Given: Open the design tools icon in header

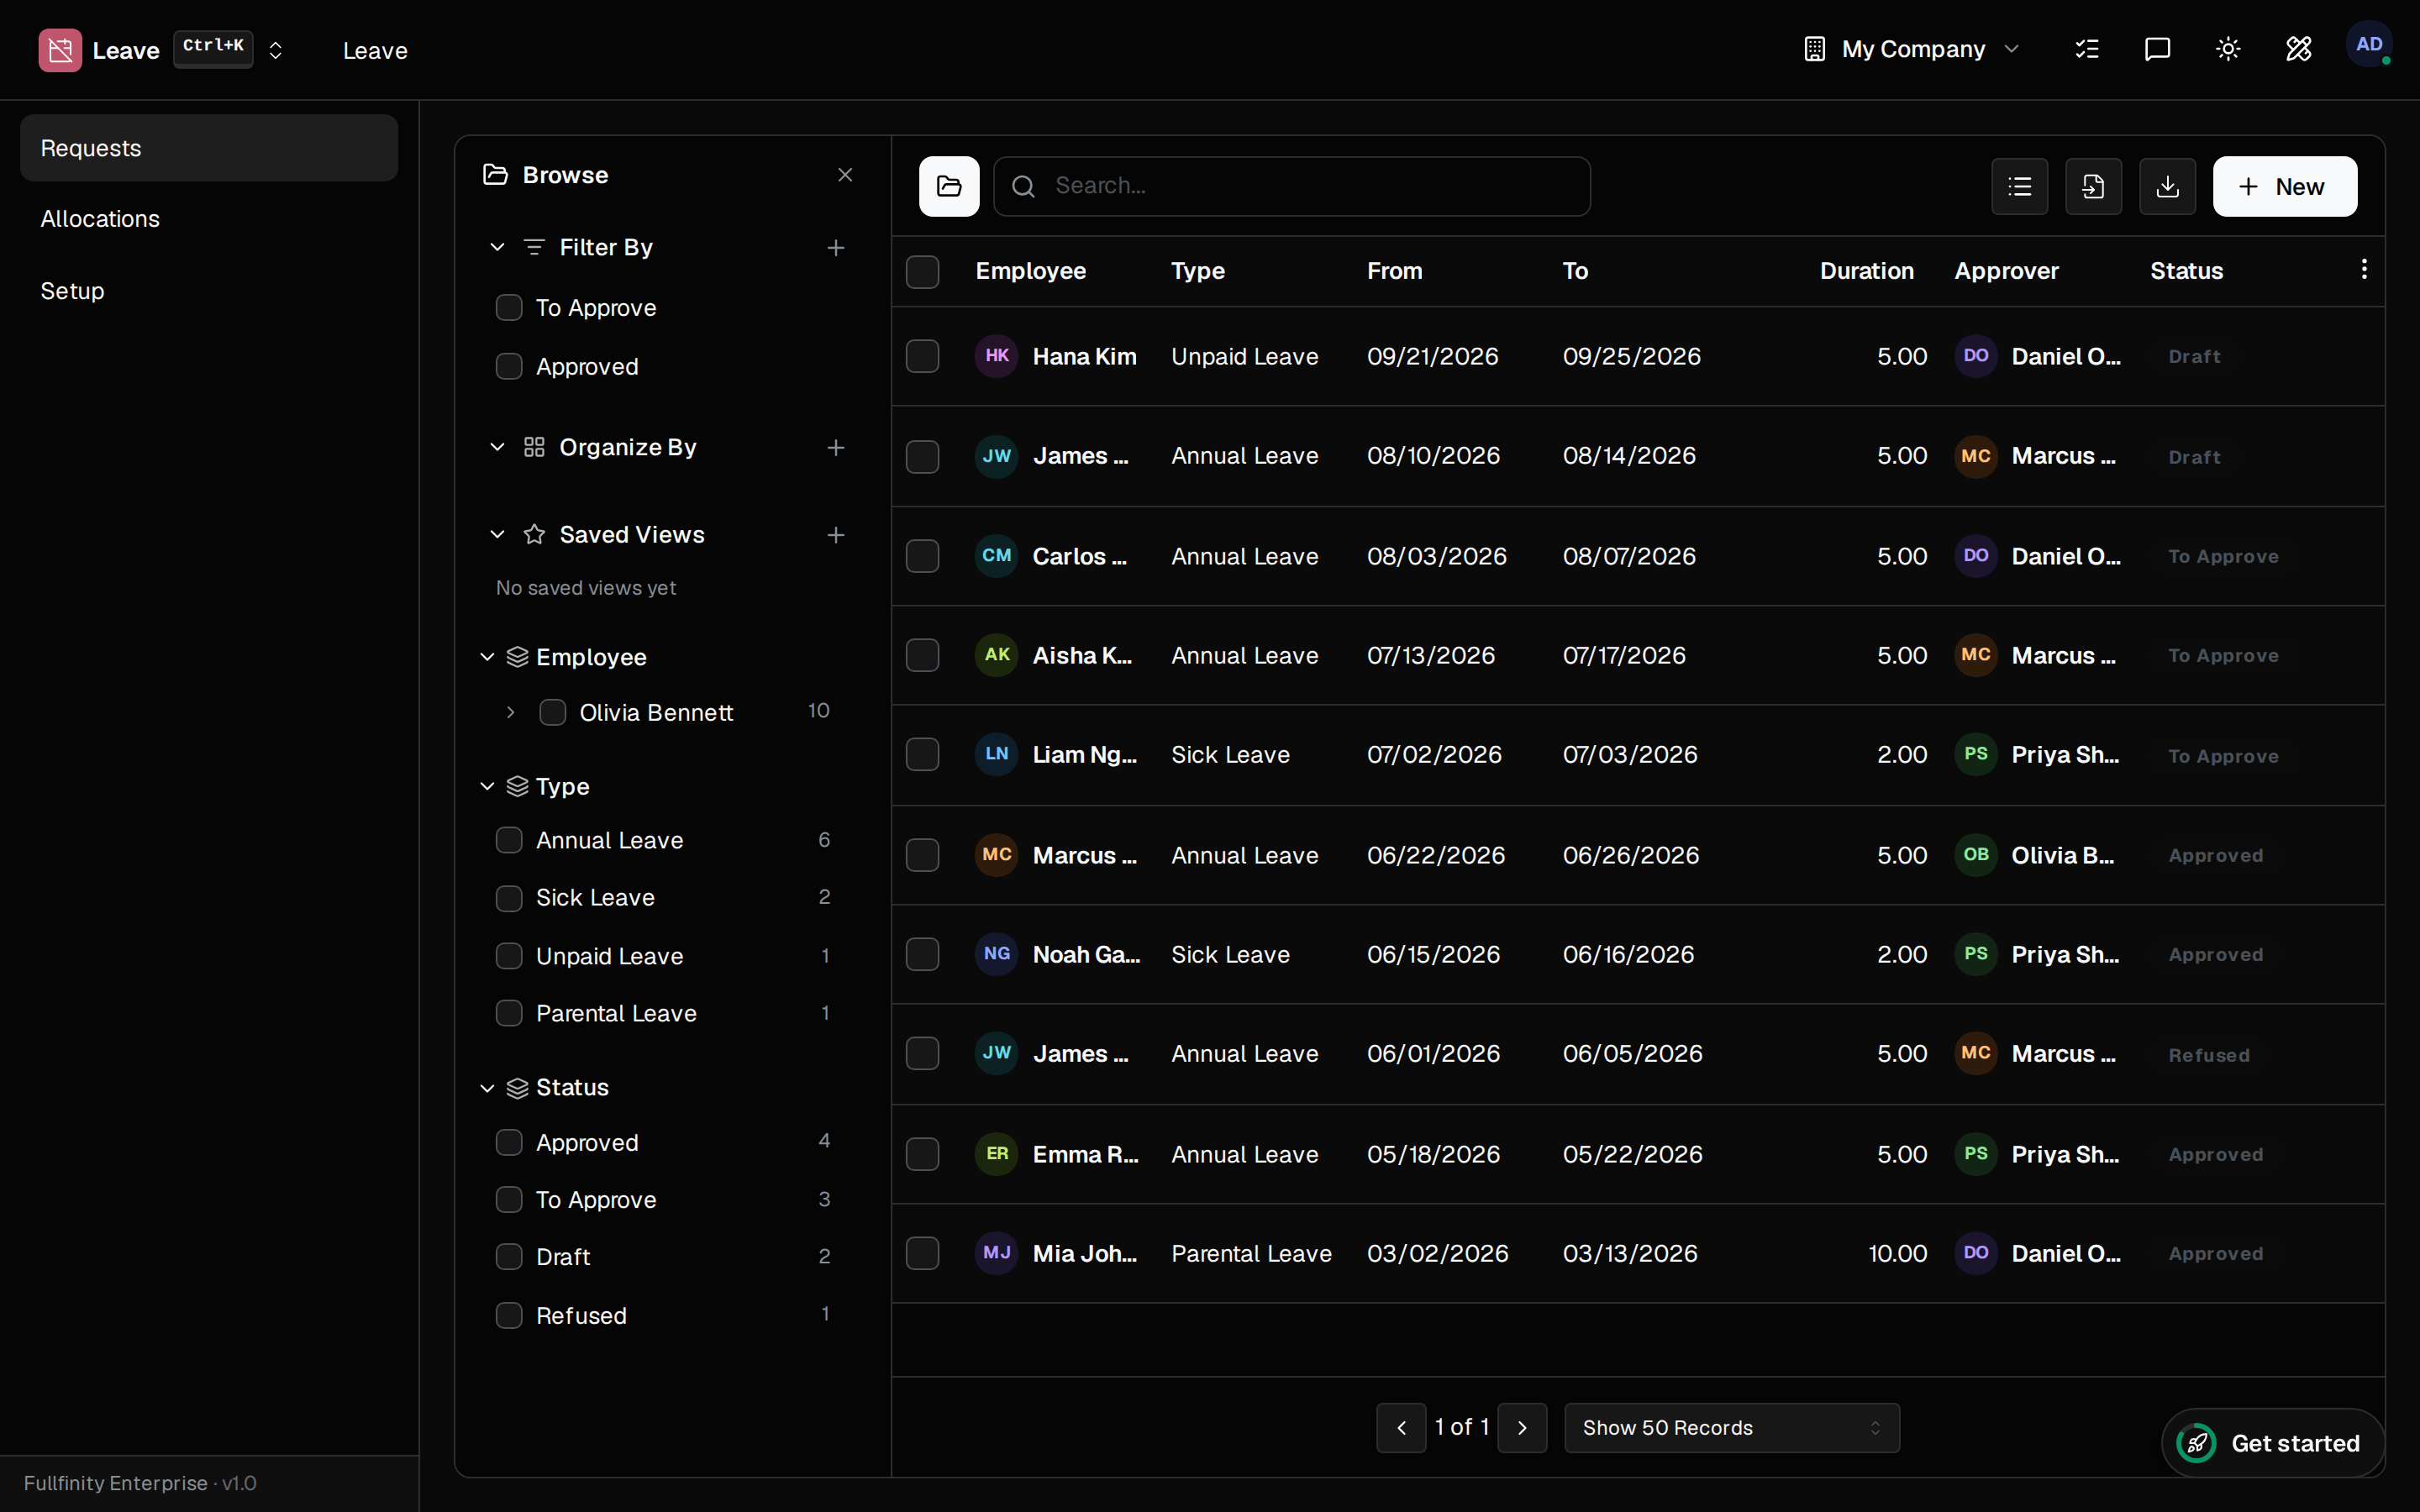Looking at the screenshot, I should (x=2298, y=49).
